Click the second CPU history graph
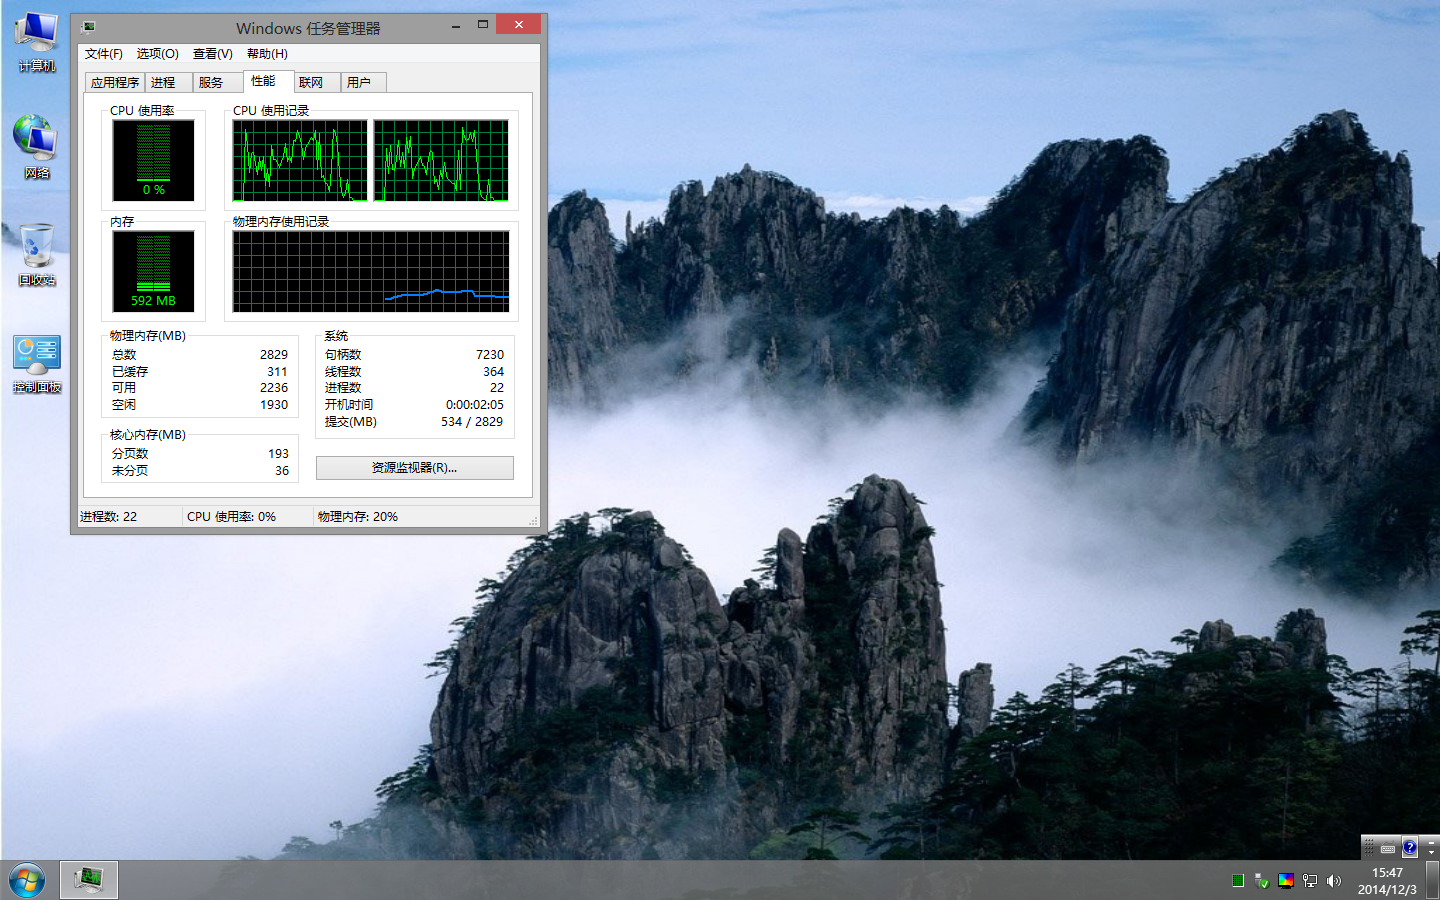Screen dimensions: 1440x900 click(x=441, y=161)
